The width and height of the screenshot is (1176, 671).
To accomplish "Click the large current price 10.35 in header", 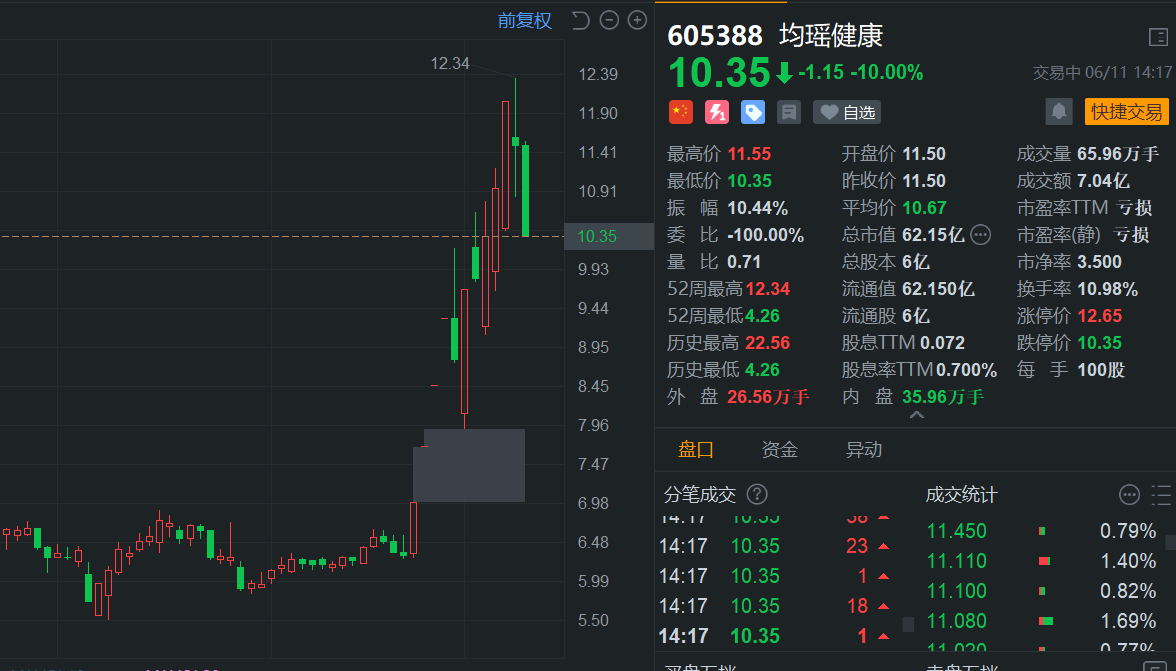I will pyautogui.click(x=719, y=73).
